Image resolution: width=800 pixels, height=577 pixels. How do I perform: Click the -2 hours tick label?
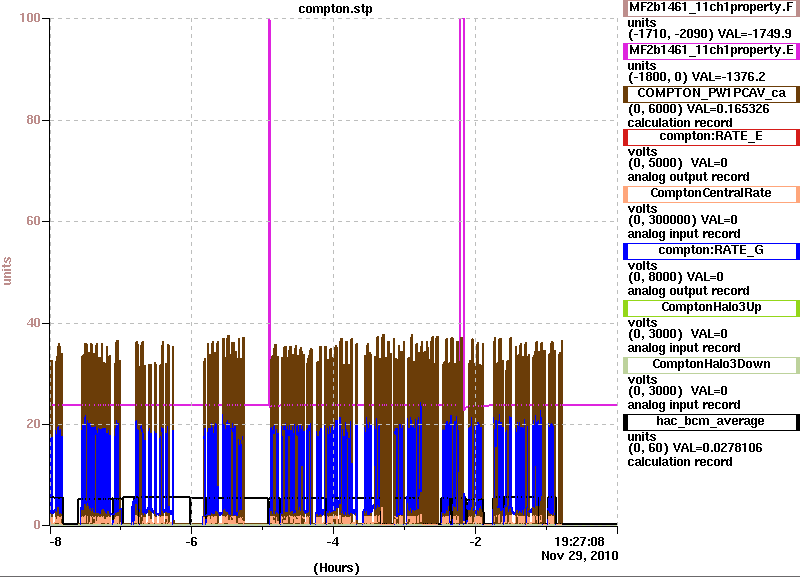tap(475, 542)
